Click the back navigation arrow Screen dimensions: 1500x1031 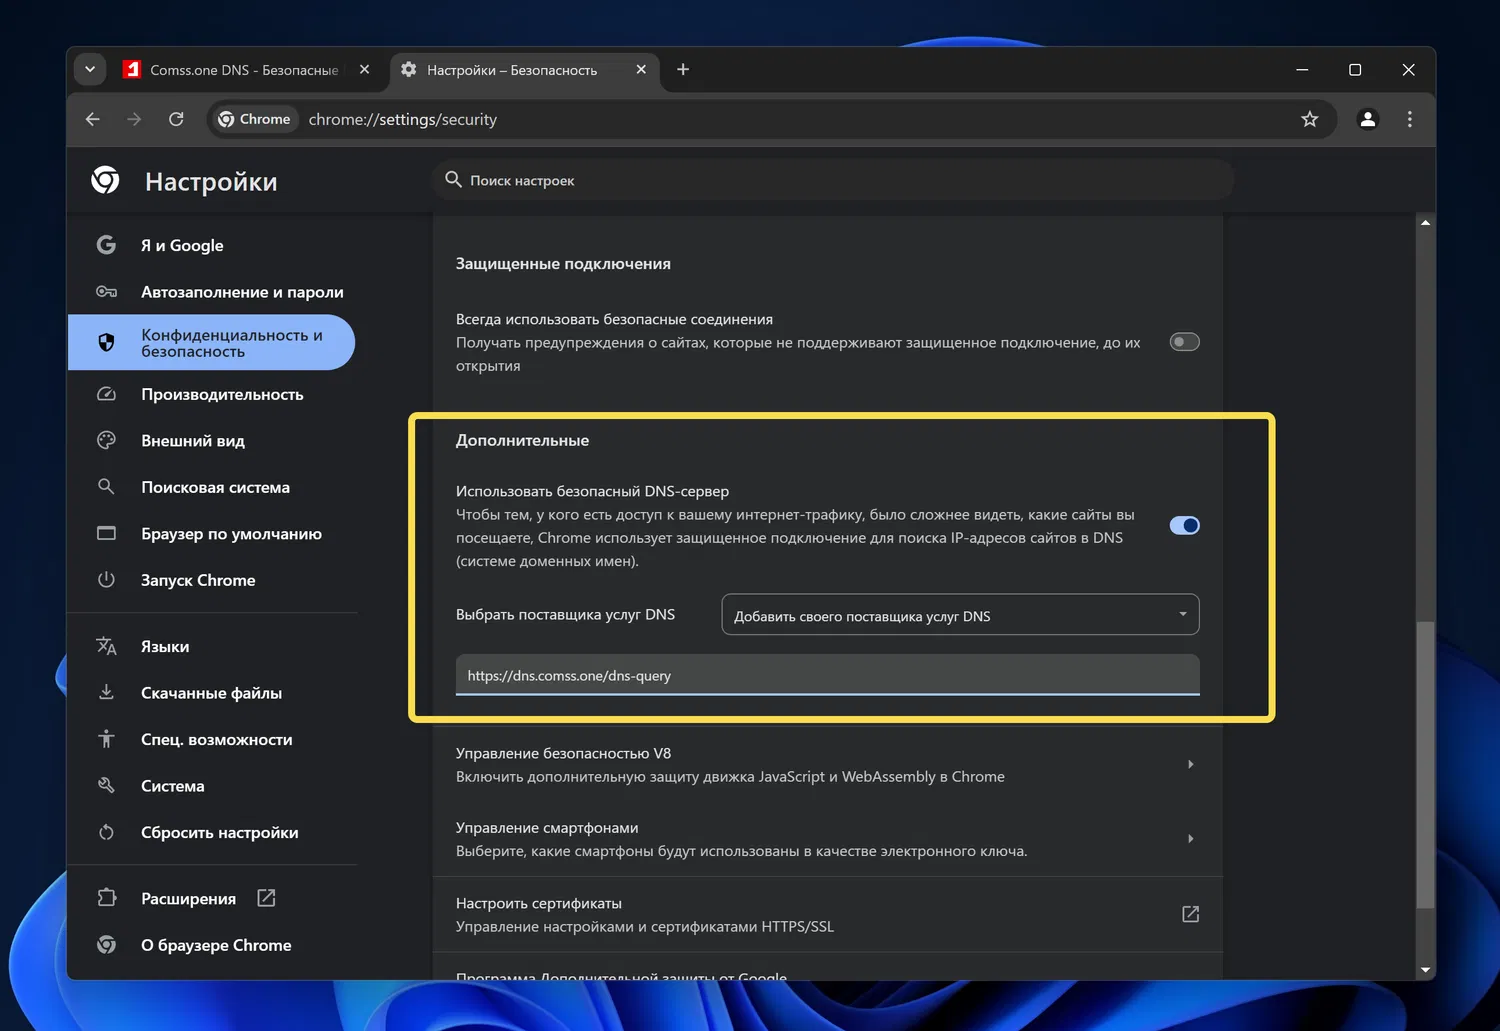tap(93, 119)
